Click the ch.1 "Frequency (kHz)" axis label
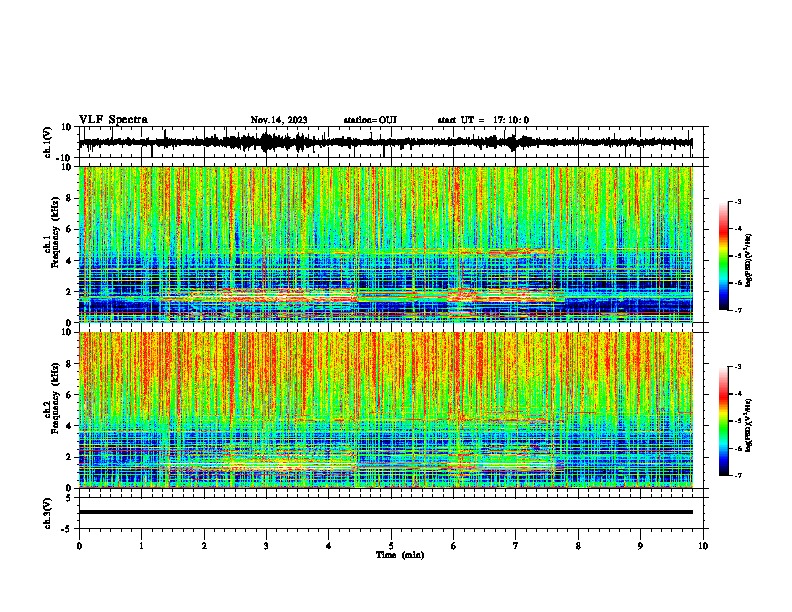The image size is (792, 612). click(x=55, y=232)
